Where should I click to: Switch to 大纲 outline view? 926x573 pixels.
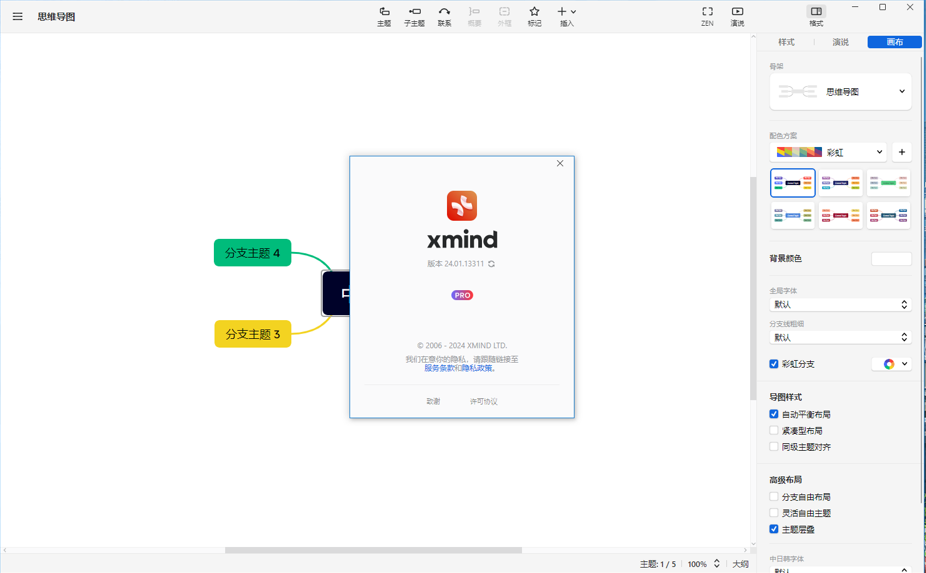point(741,564)
